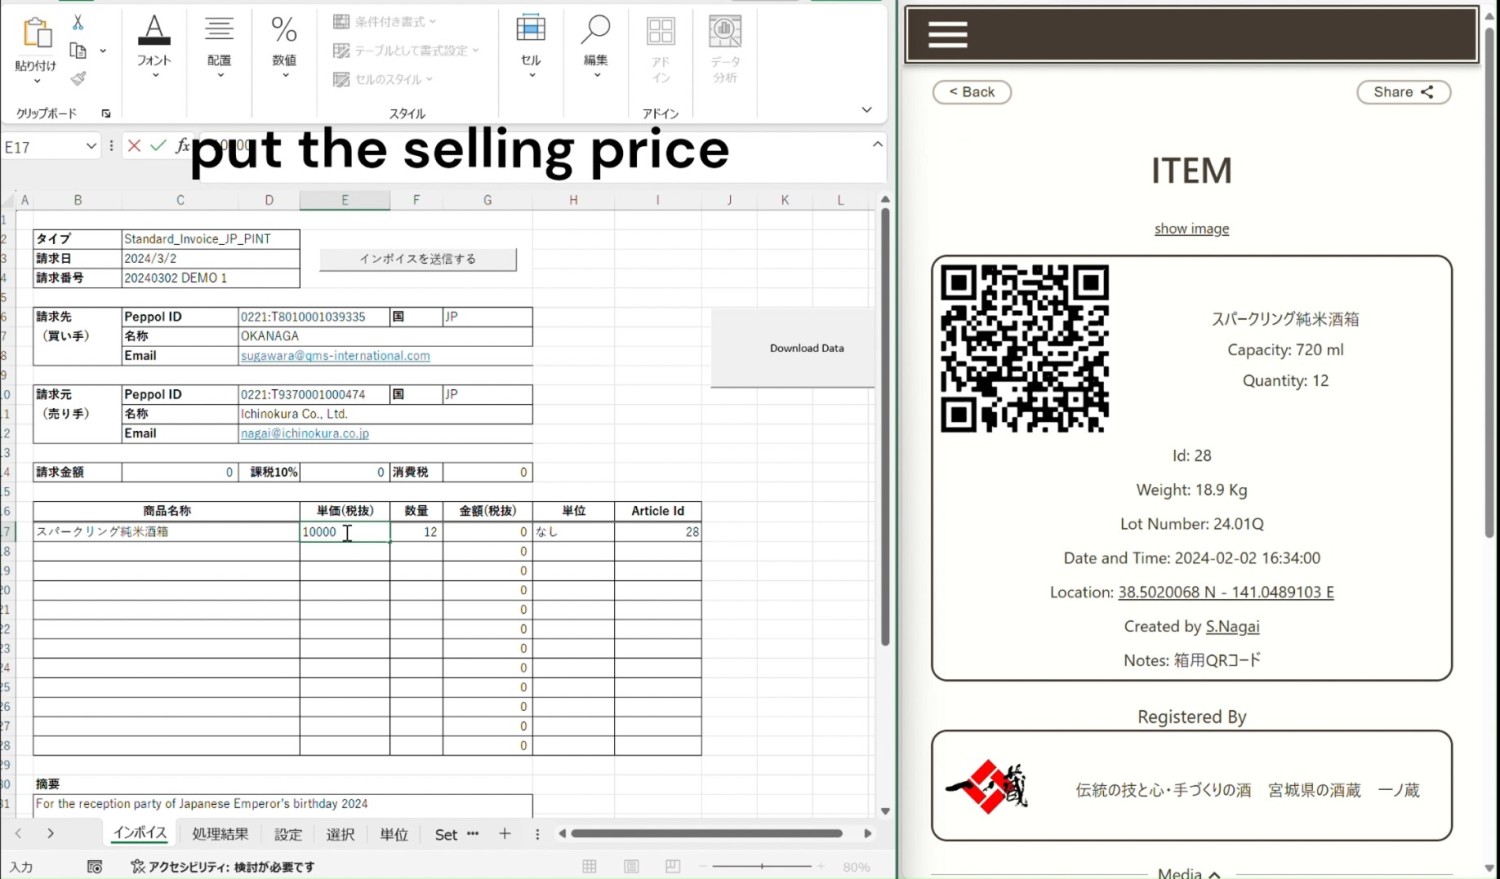Open the hamburger menu in web panel

pyautogui.click(x=947, y=35)
